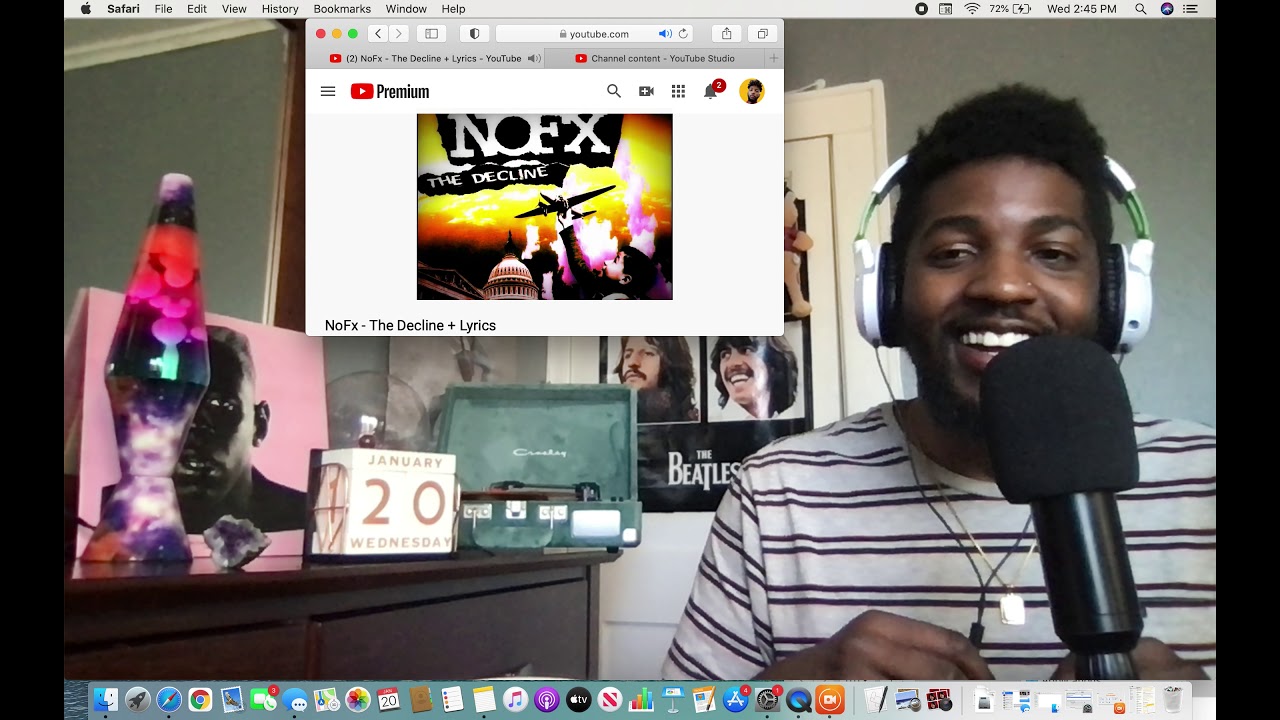Open the Help menu

pyautogui.click(x=453, y=9)
